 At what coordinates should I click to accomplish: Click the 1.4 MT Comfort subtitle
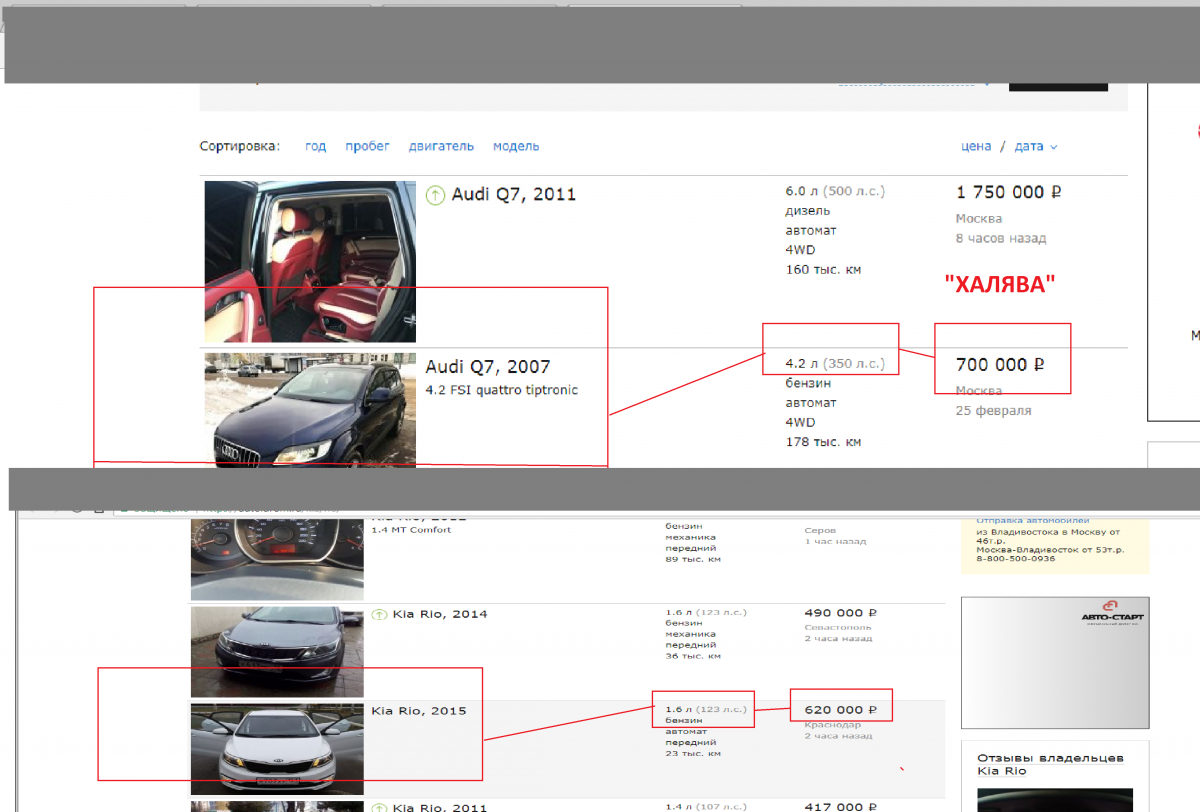411,530
